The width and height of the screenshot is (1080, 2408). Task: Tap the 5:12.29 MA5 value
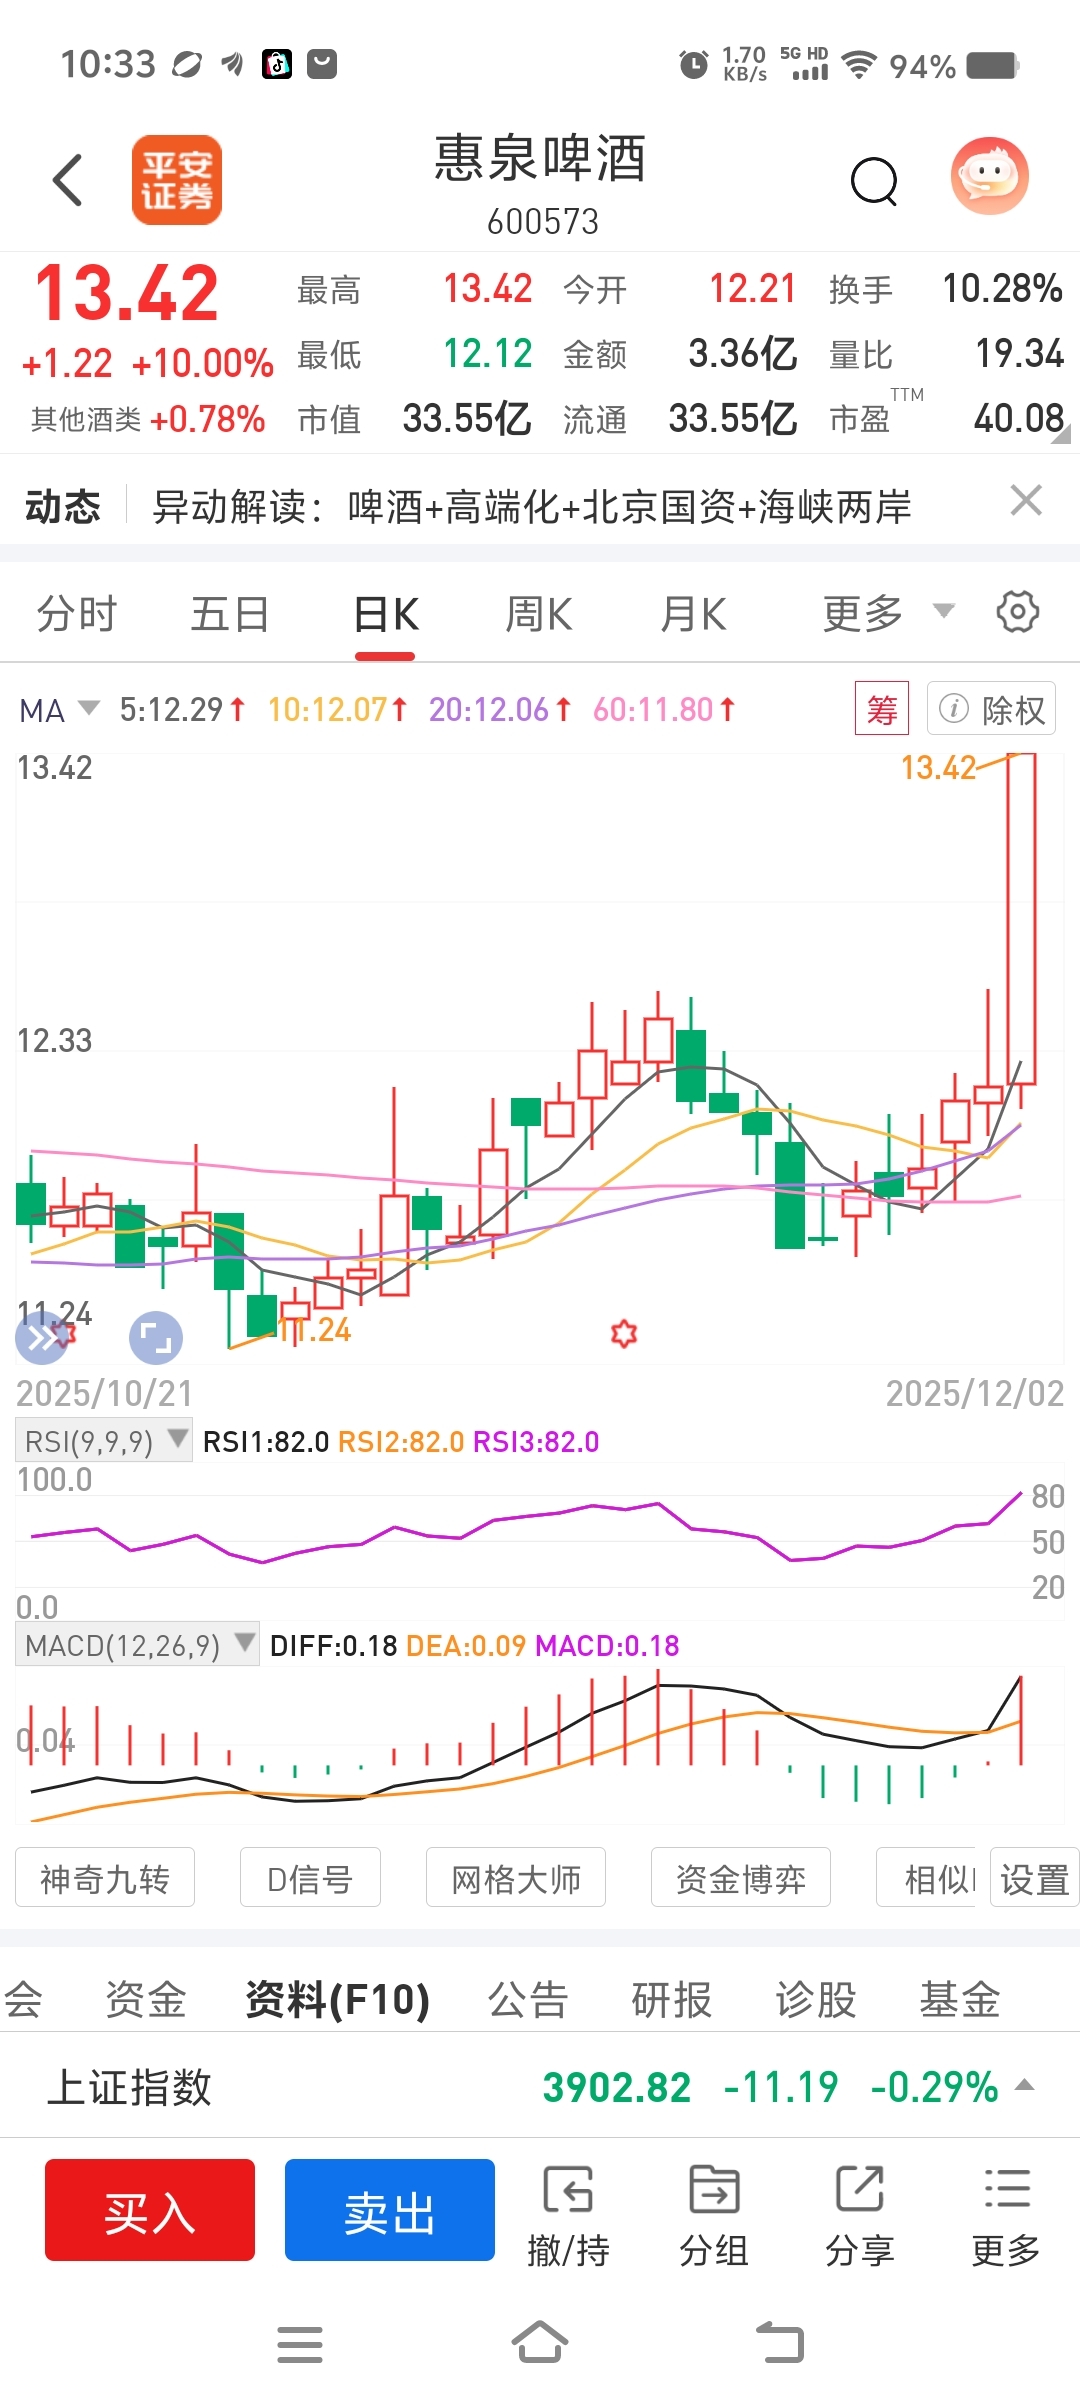pyautogui.click(x=182, y=710)
